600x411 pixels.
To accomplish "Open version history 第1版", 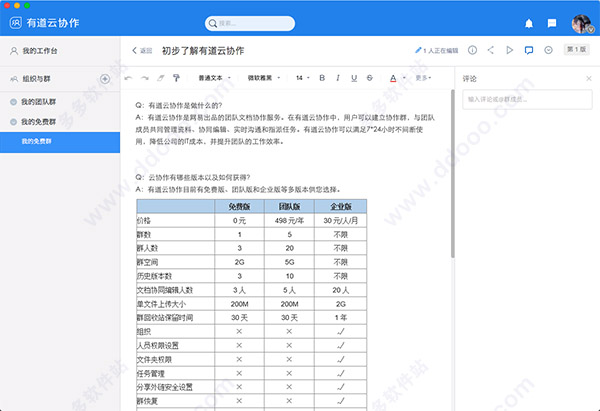I will click(576, 49).
